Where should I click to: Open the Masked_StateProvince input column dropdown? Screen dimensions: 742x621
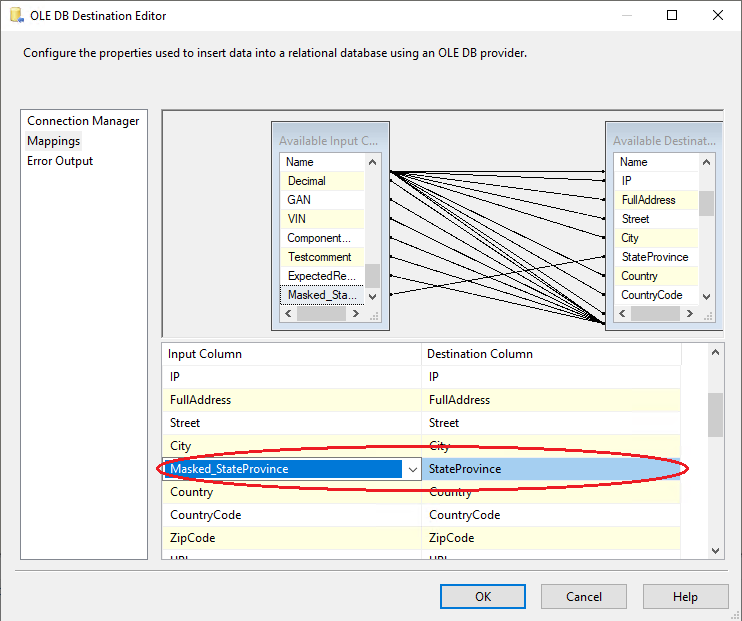coord(411,469)
